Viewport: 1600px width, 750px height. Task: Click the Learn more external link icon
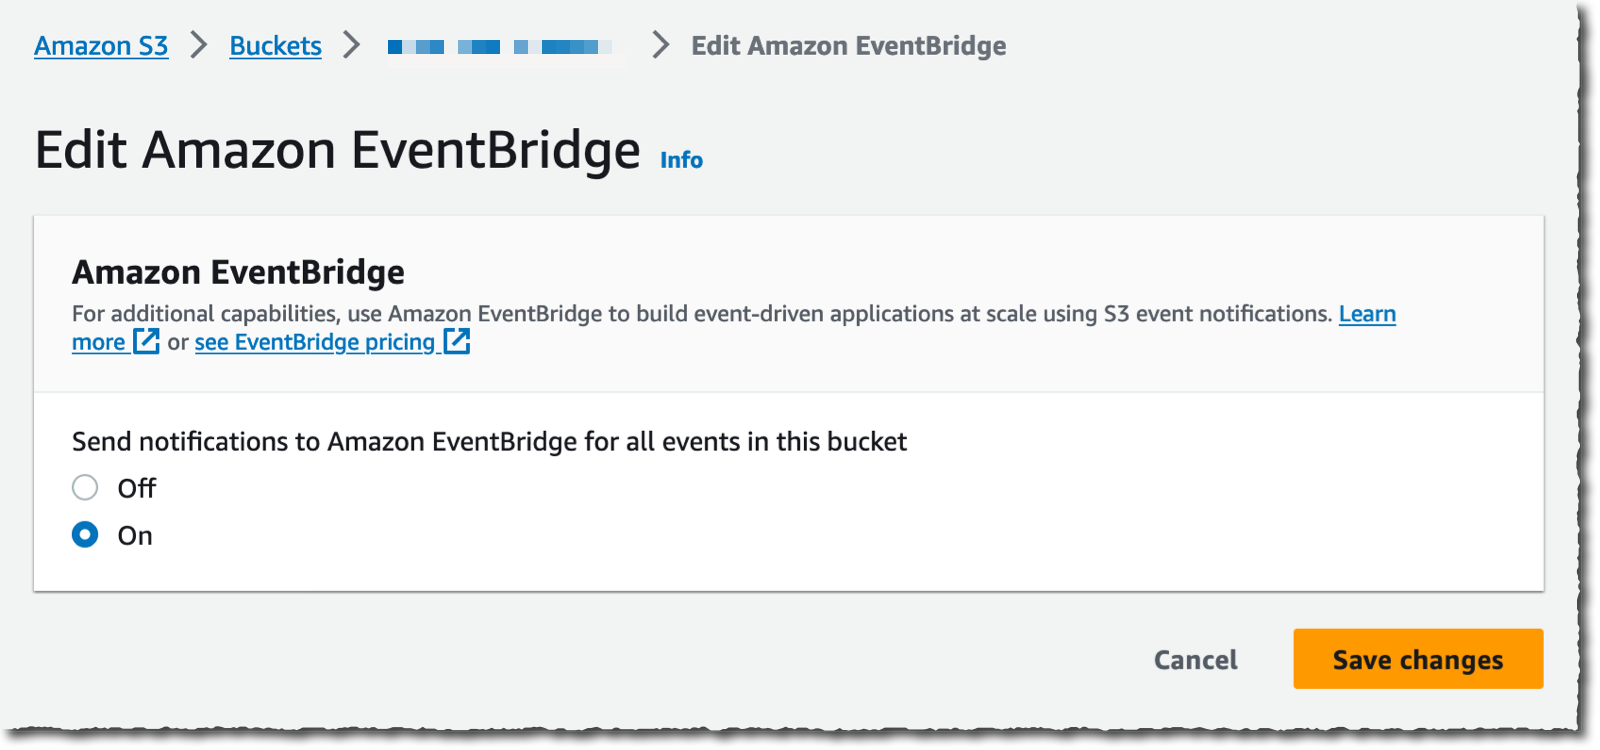pyautogui.click(x=146, y=342)
